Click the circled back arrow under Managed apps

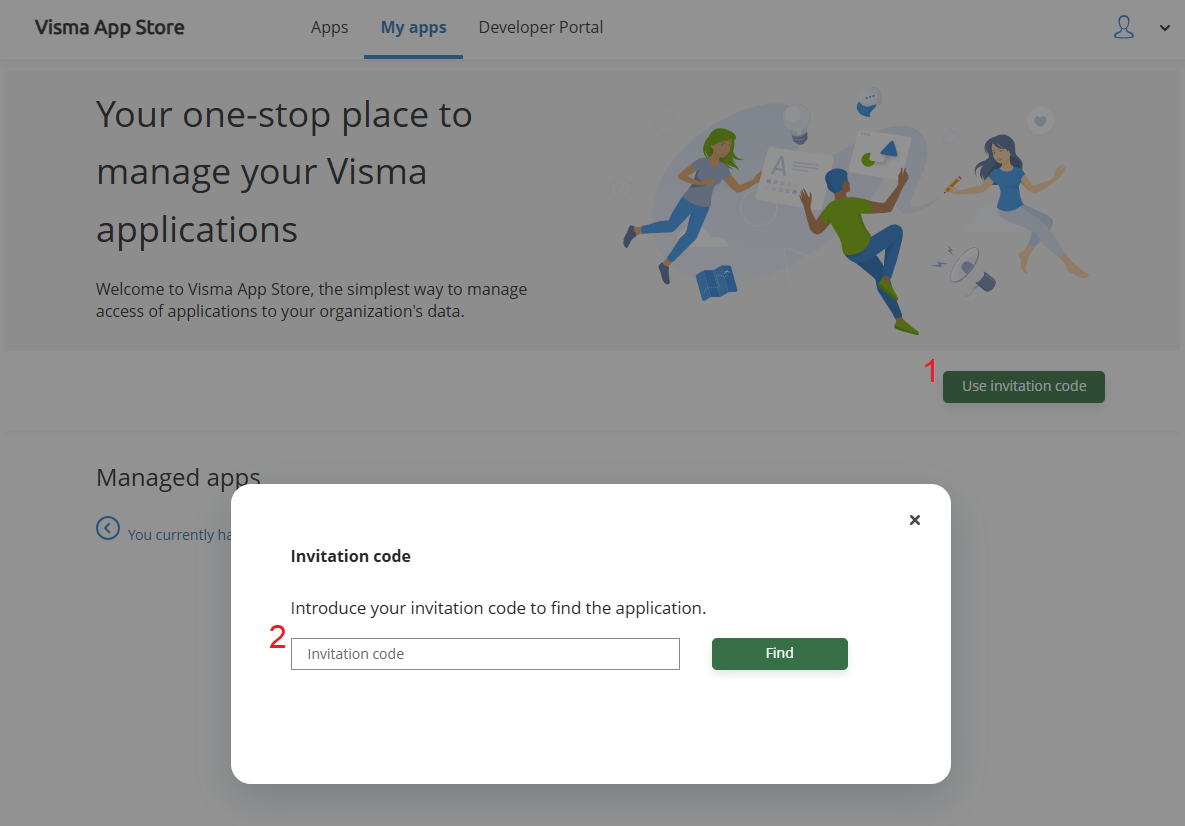(x=108, y=528)
